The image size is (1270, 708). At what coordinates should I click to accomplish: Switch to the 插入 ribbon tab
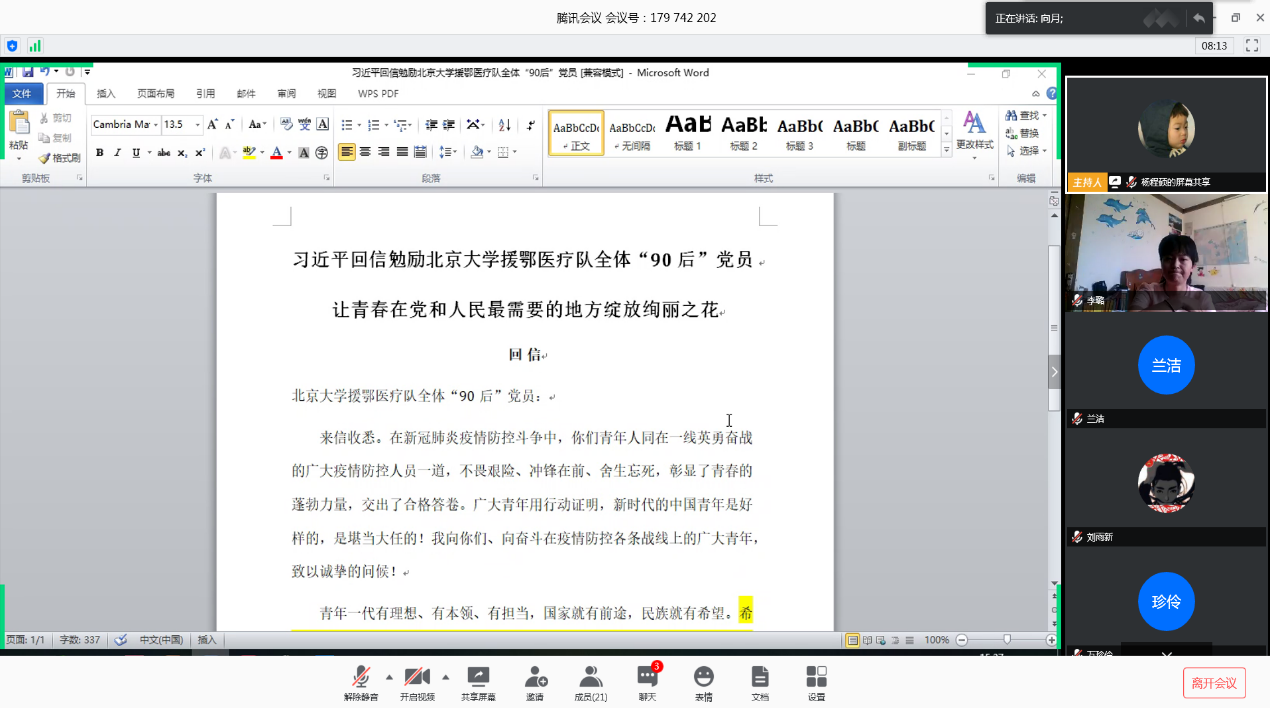pos(106,94)
